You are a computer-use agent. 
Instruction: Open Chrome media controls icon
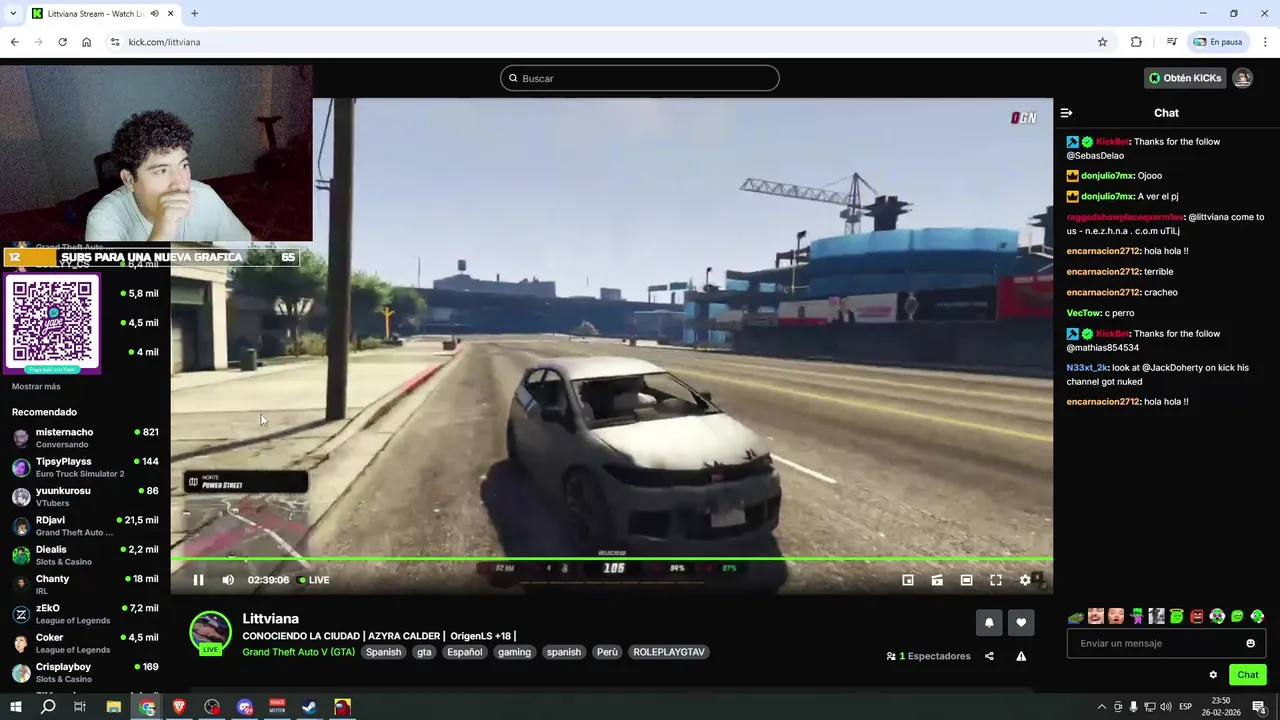coord(1171,42)
